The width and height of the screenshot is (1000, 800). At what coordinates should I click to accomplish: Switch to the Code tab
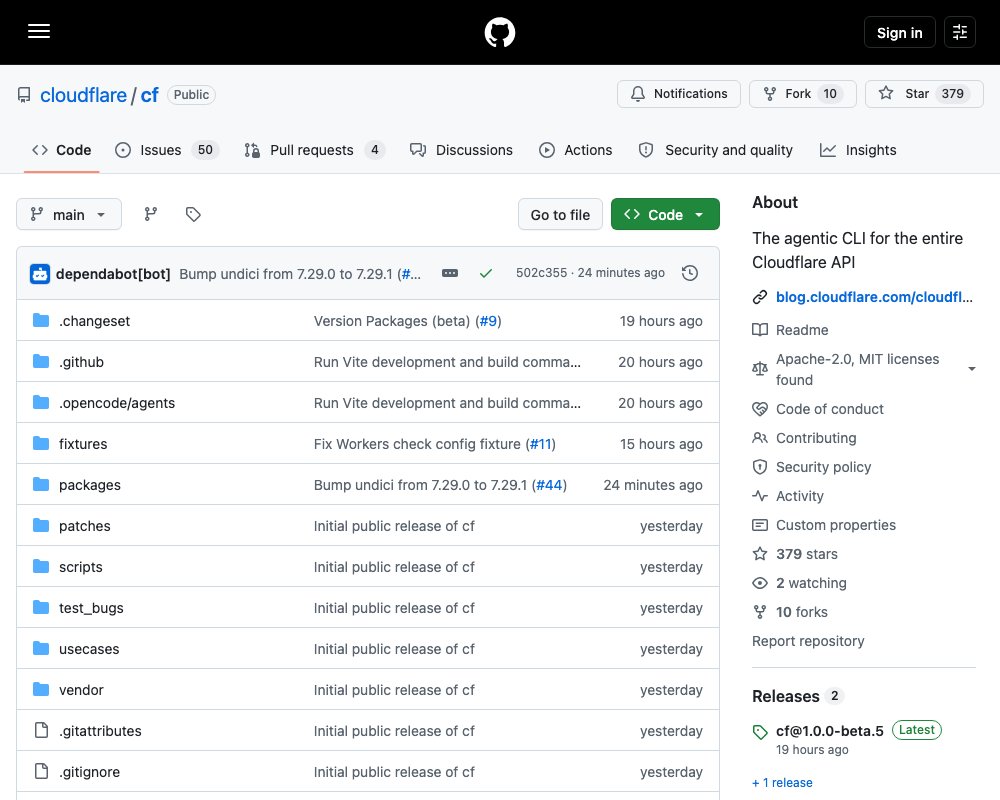pyautogui.click(x=61, y=150)
